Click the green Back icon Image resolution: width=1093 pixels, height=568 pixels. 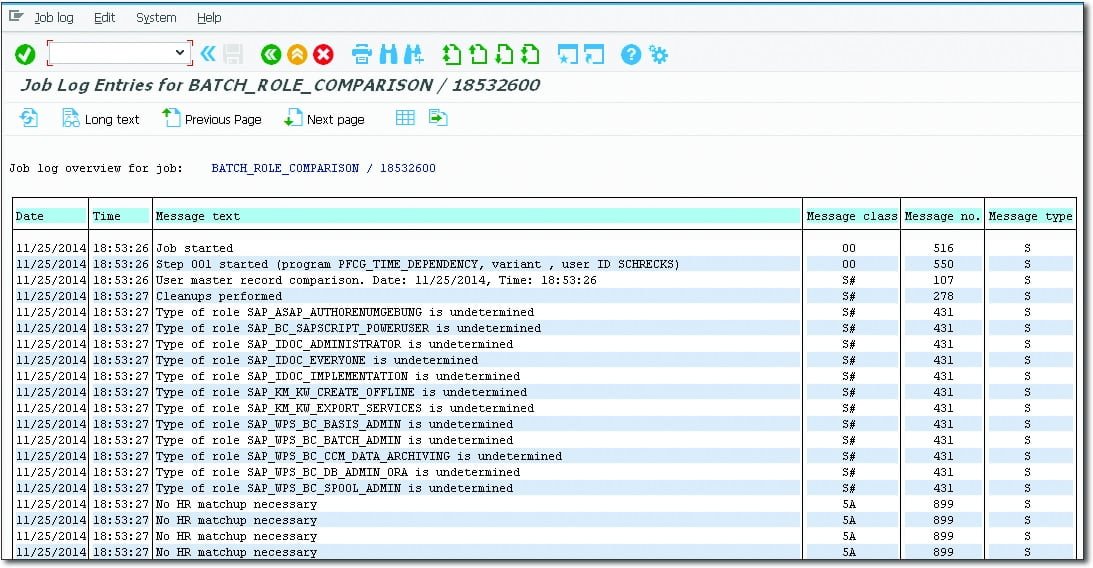(271, 54)
